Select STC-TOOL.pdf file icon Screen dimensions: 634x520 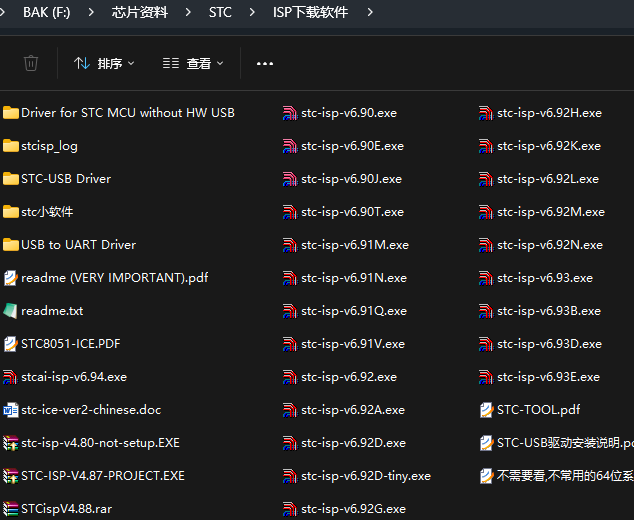click(x=487, y=410)
